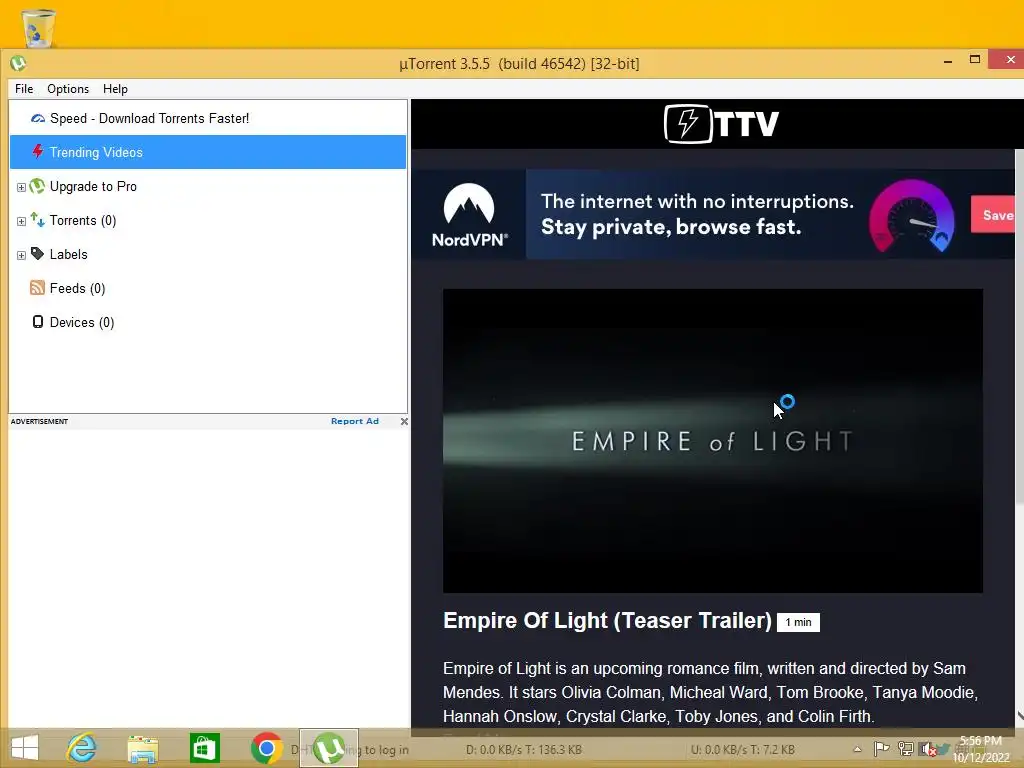The width and height of the screenshot is (1024, 768).
Task: Click scroll-down arrow of TTV panel
Action: pos(1019,717)
